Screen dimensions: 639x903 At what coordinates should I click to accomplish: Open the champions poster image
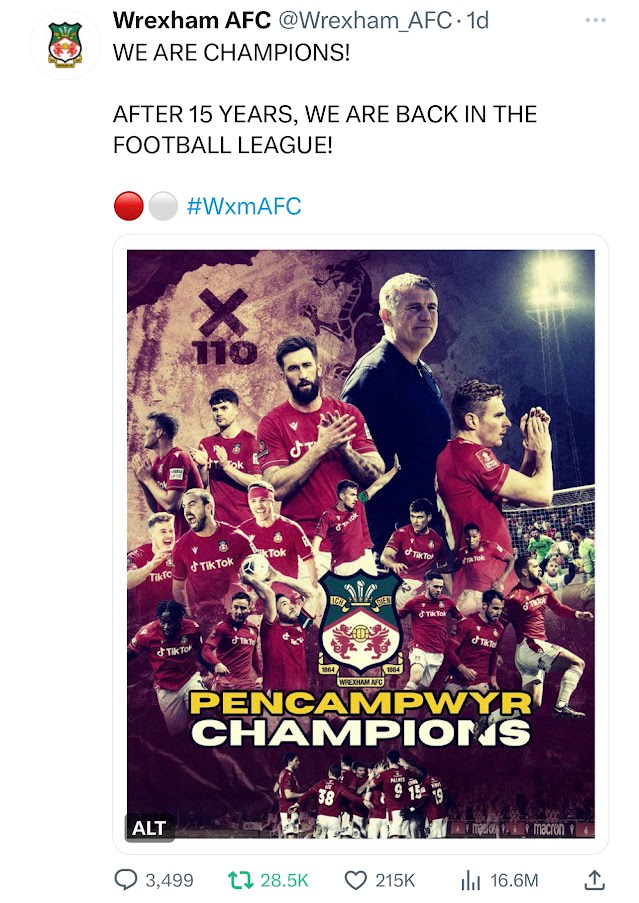[x=361, y=544]
